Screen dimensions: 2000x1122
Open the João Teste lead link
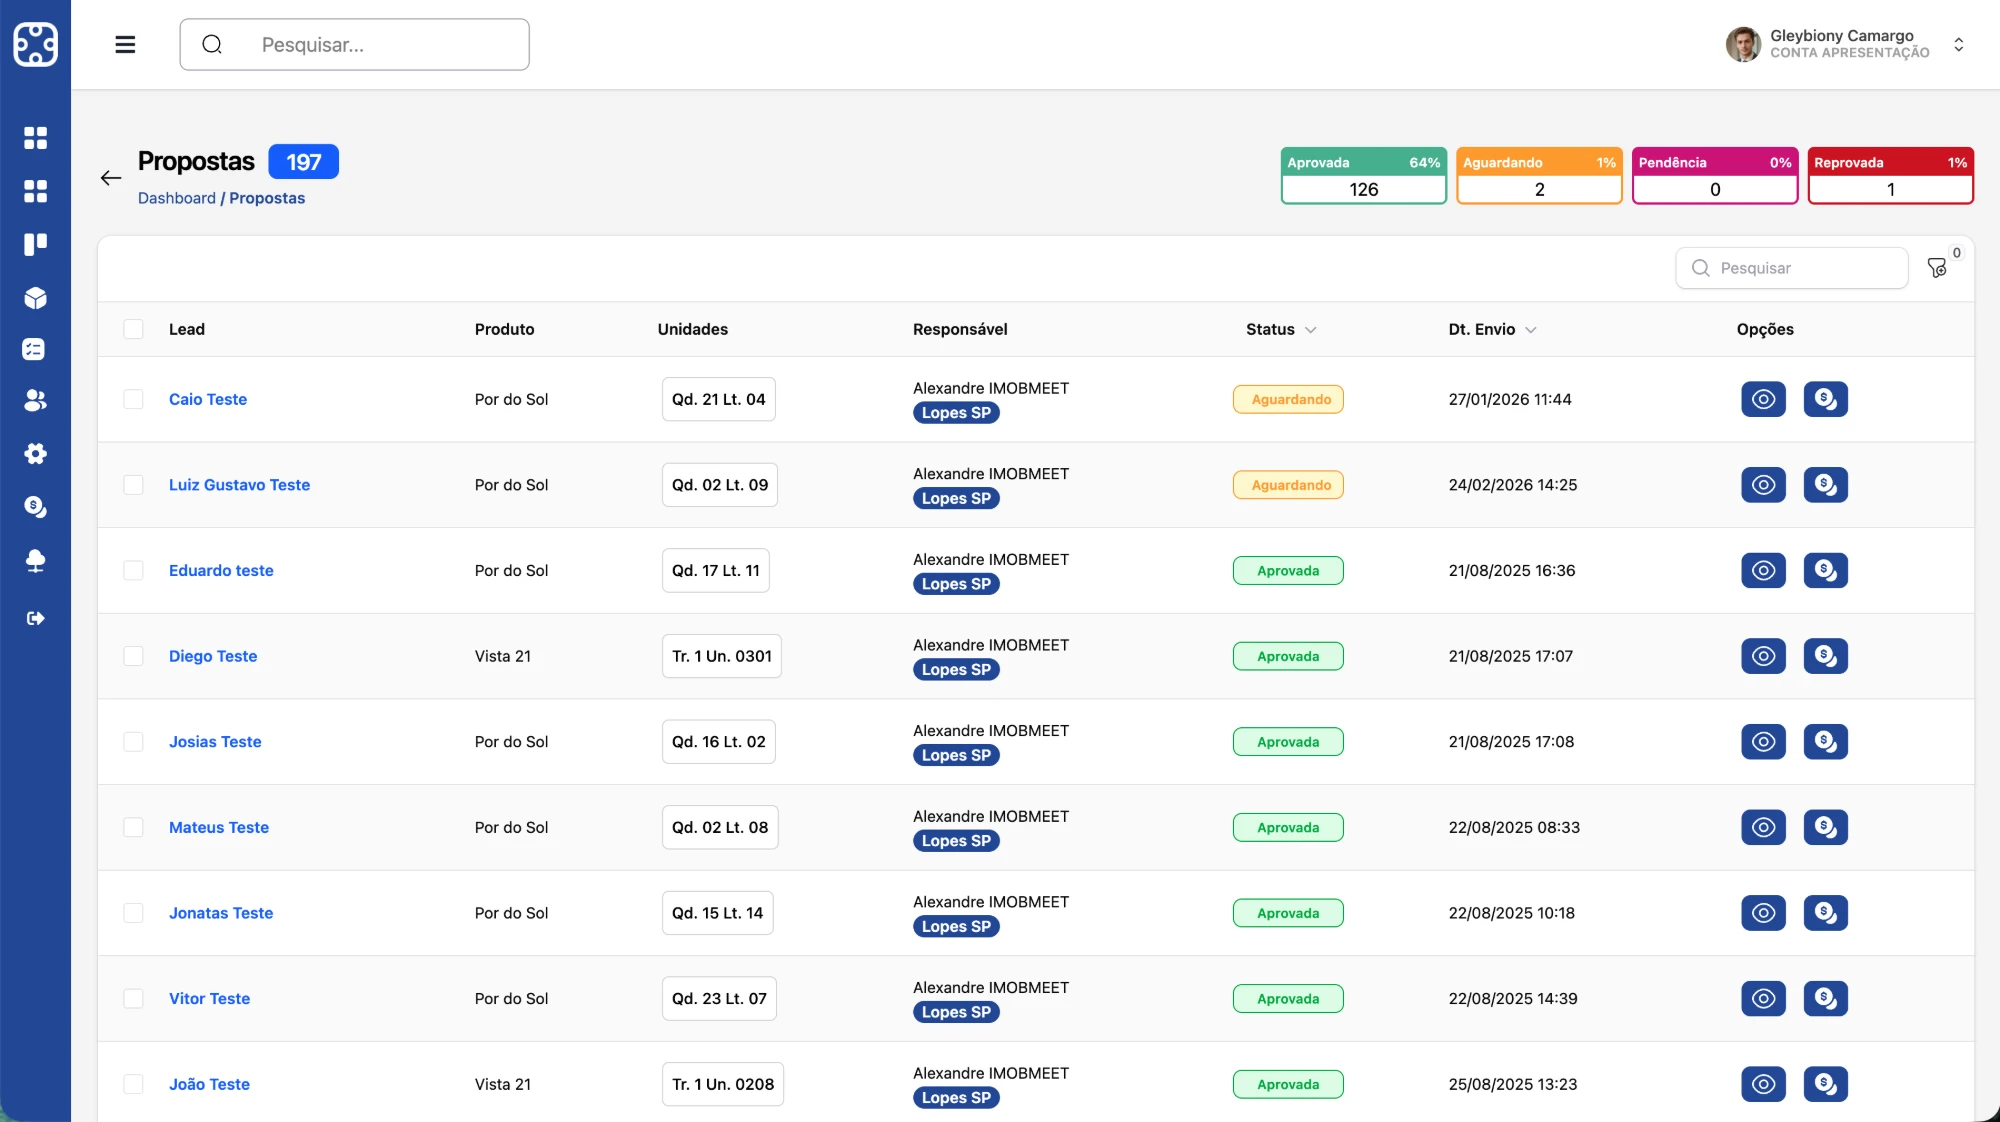point(209,1084)
